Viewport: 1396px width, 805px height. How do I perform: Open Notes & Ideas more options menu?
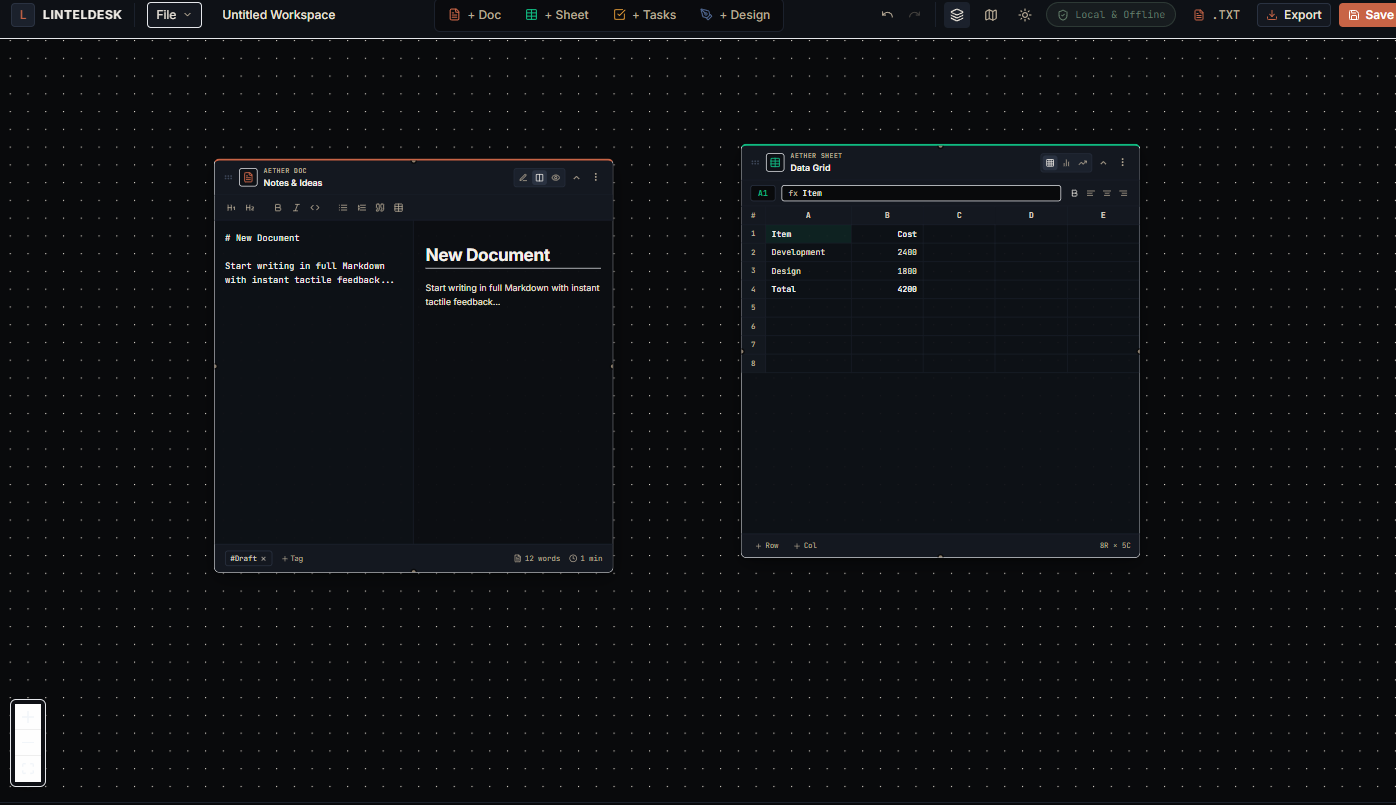click(596, 177)
